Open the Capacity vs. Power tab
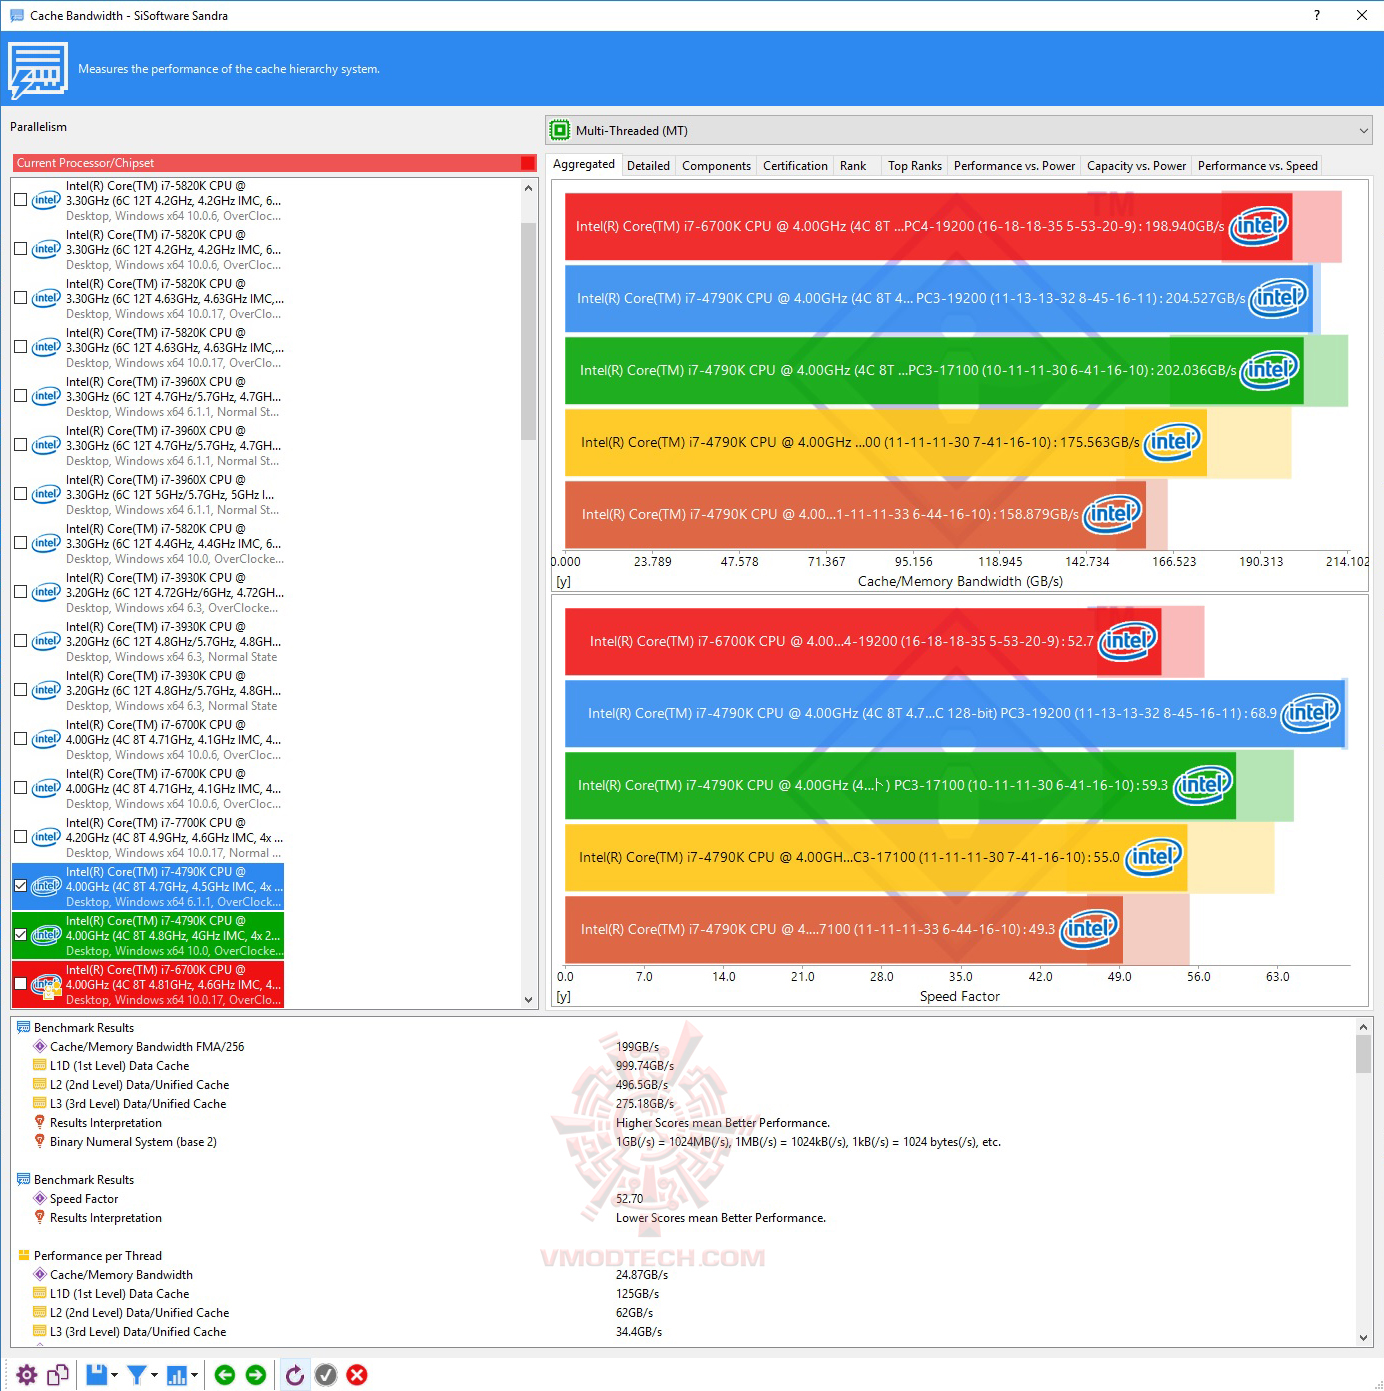Viewport: 1384px width, 1391px height. 1136,166
